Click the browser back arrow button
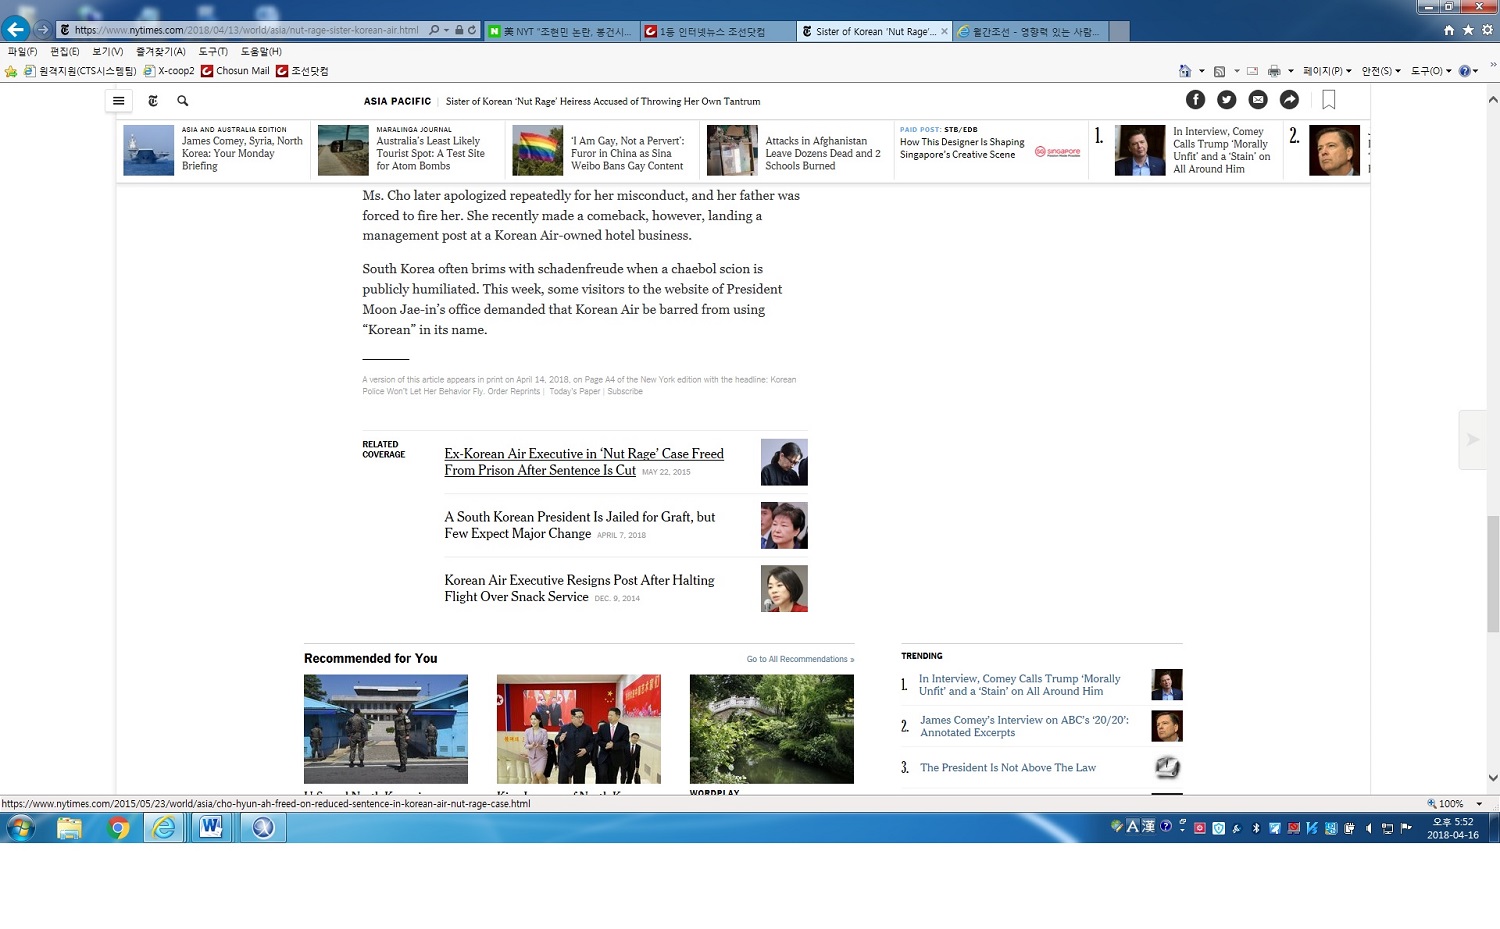1500x929 pixels. (16, 30)
